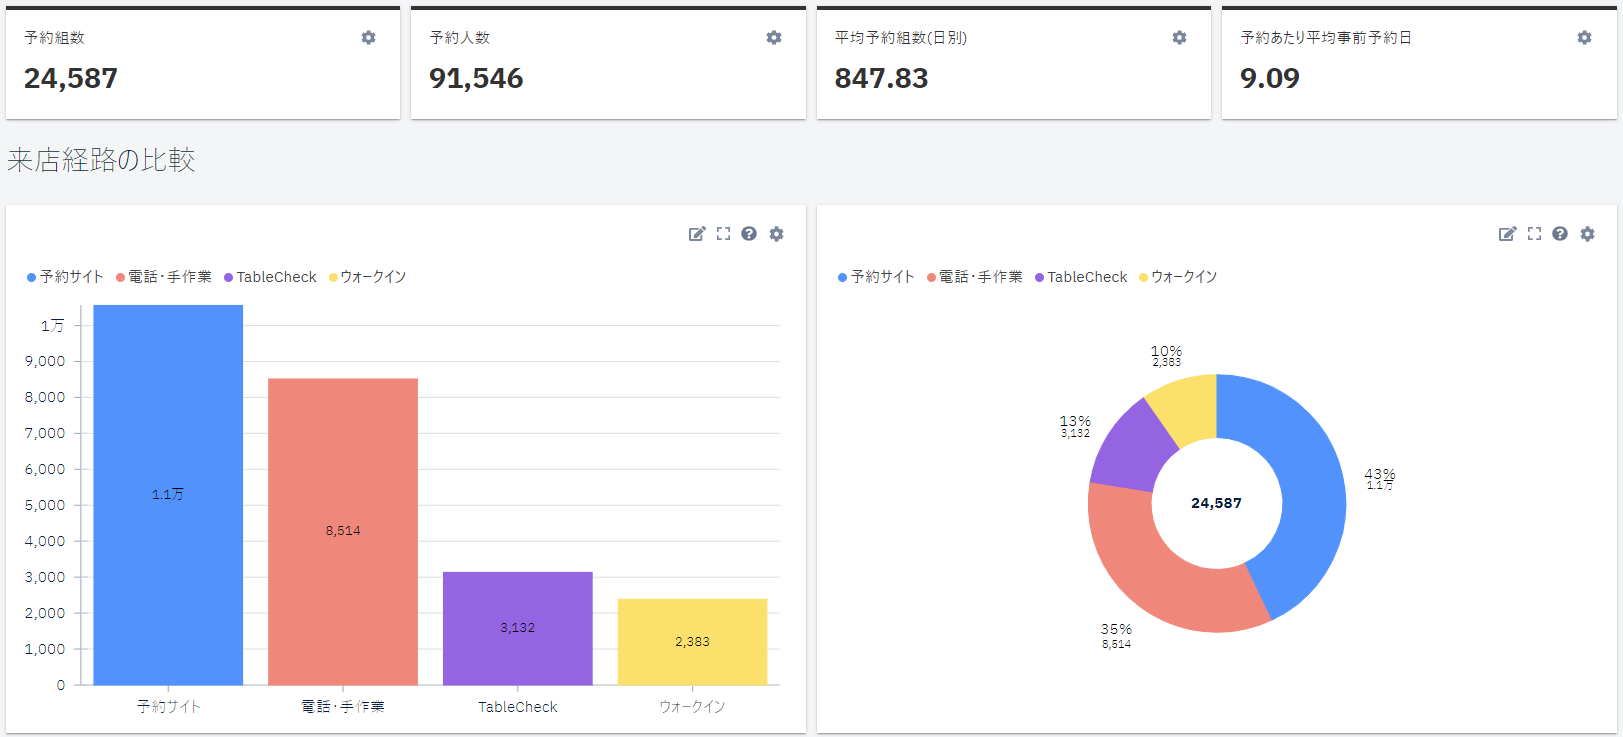Click gear icon on 予約あたり平均事前予約日 card
Screen dimensions: 1623x737
pos(1584,38)
